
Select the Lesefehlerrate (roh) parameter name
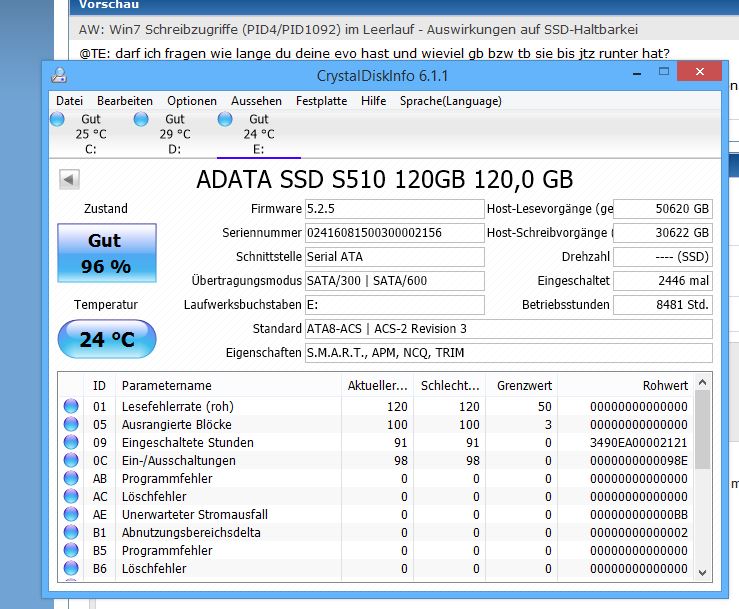click(x=178, y=406)
